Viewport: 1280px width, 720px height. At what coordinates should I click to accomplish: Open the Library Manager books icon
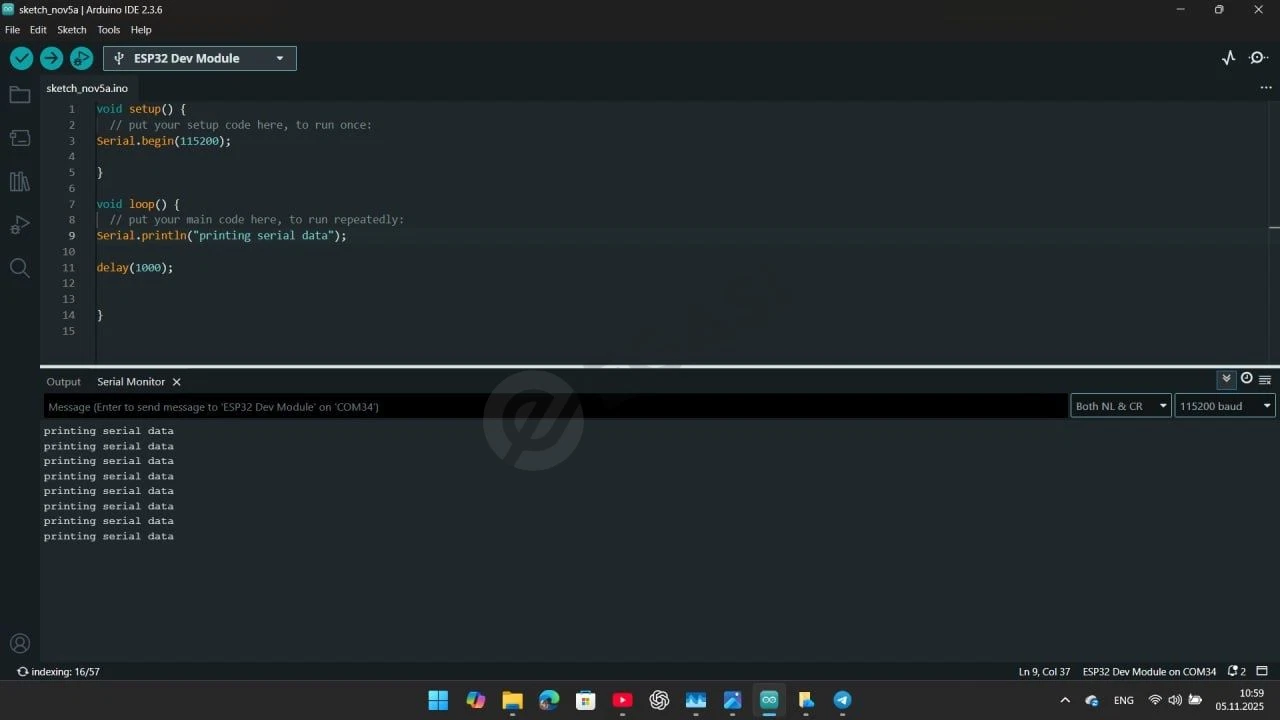click(x=19, y=181)
